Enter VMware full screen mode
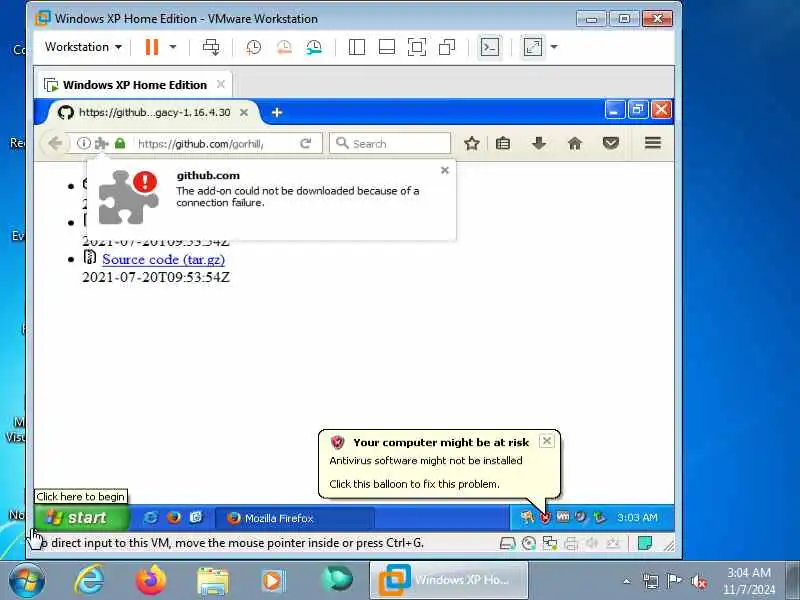 click(x=417, y=47)
